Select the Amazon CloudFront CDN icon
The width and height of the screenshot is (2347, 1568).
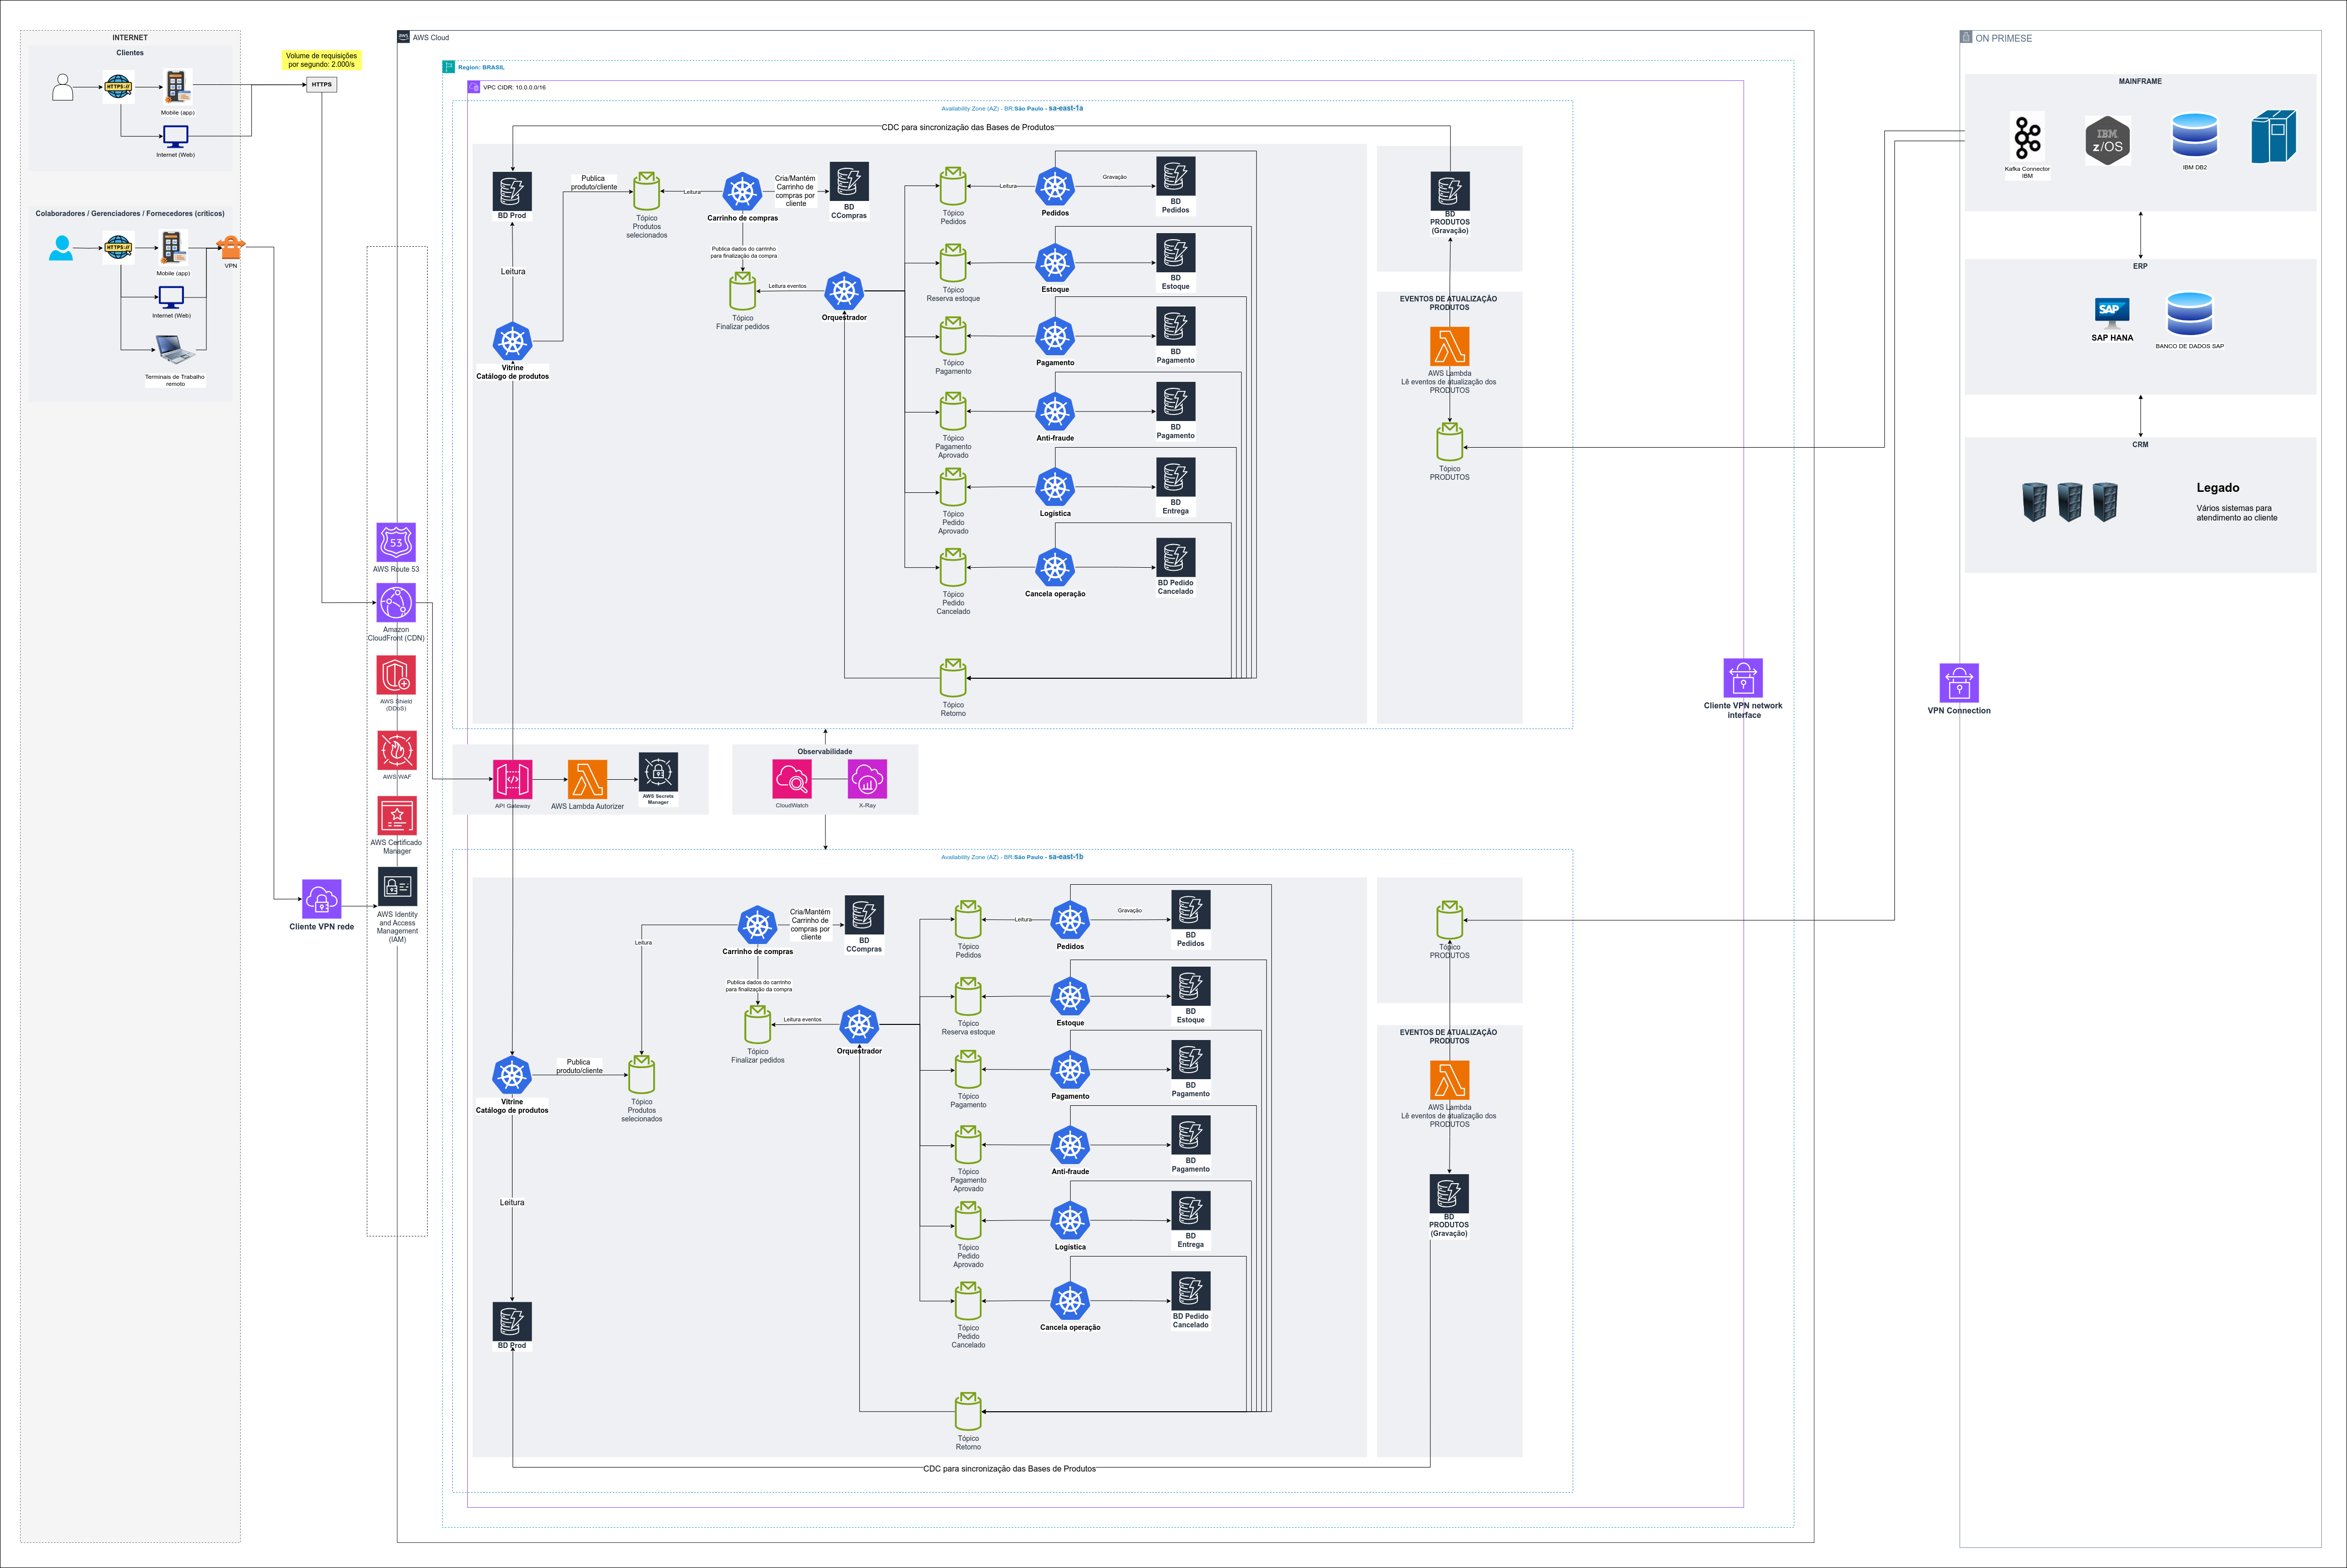(396, 603)
